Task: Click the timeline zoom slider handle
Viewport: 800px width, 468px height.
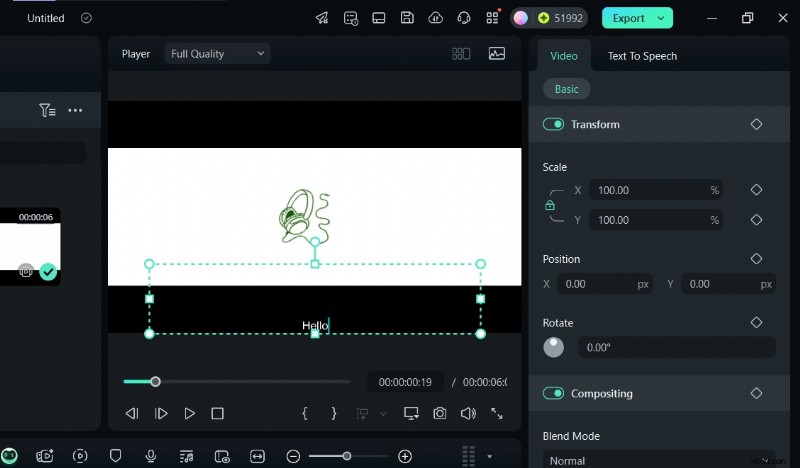Action: pyautogui.click(x=347, y=456)
